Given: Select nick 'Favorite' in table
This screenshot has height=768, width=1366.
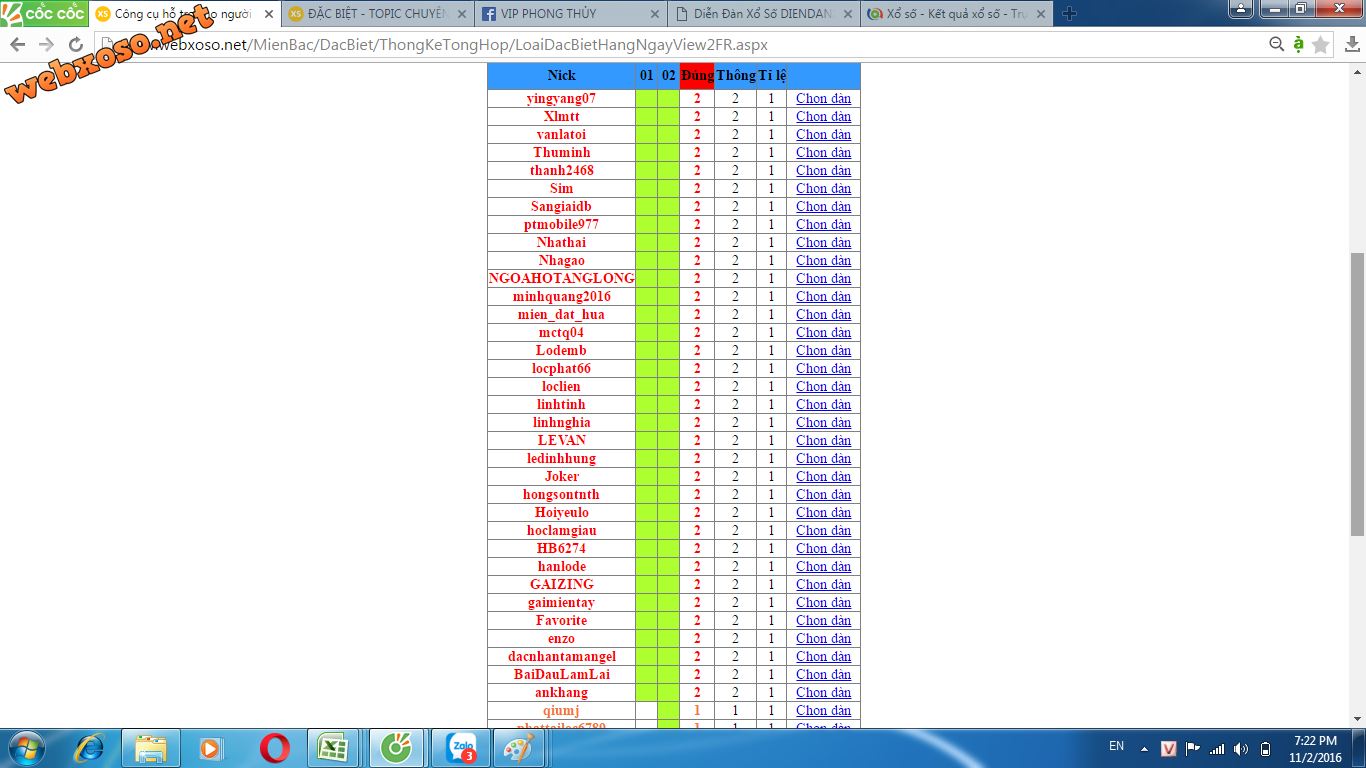Looking at the screenshot, I should [x=561, y=620].
